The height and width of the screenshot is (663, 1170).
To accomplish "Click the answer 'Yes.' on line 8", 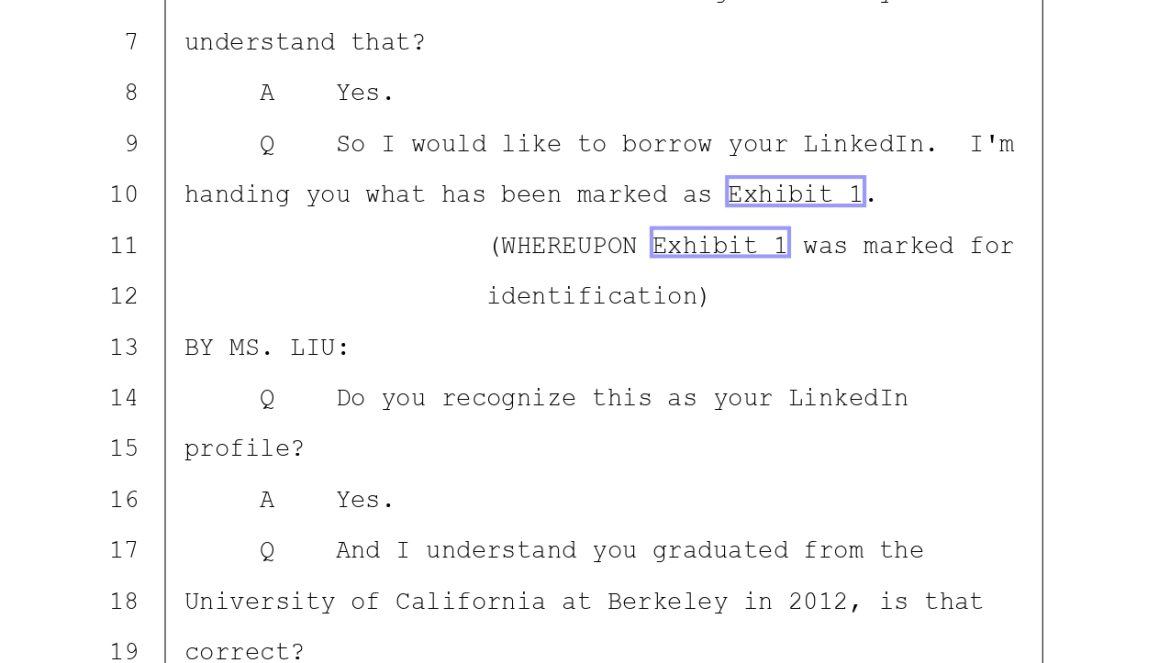I will [x=364, y=92].
